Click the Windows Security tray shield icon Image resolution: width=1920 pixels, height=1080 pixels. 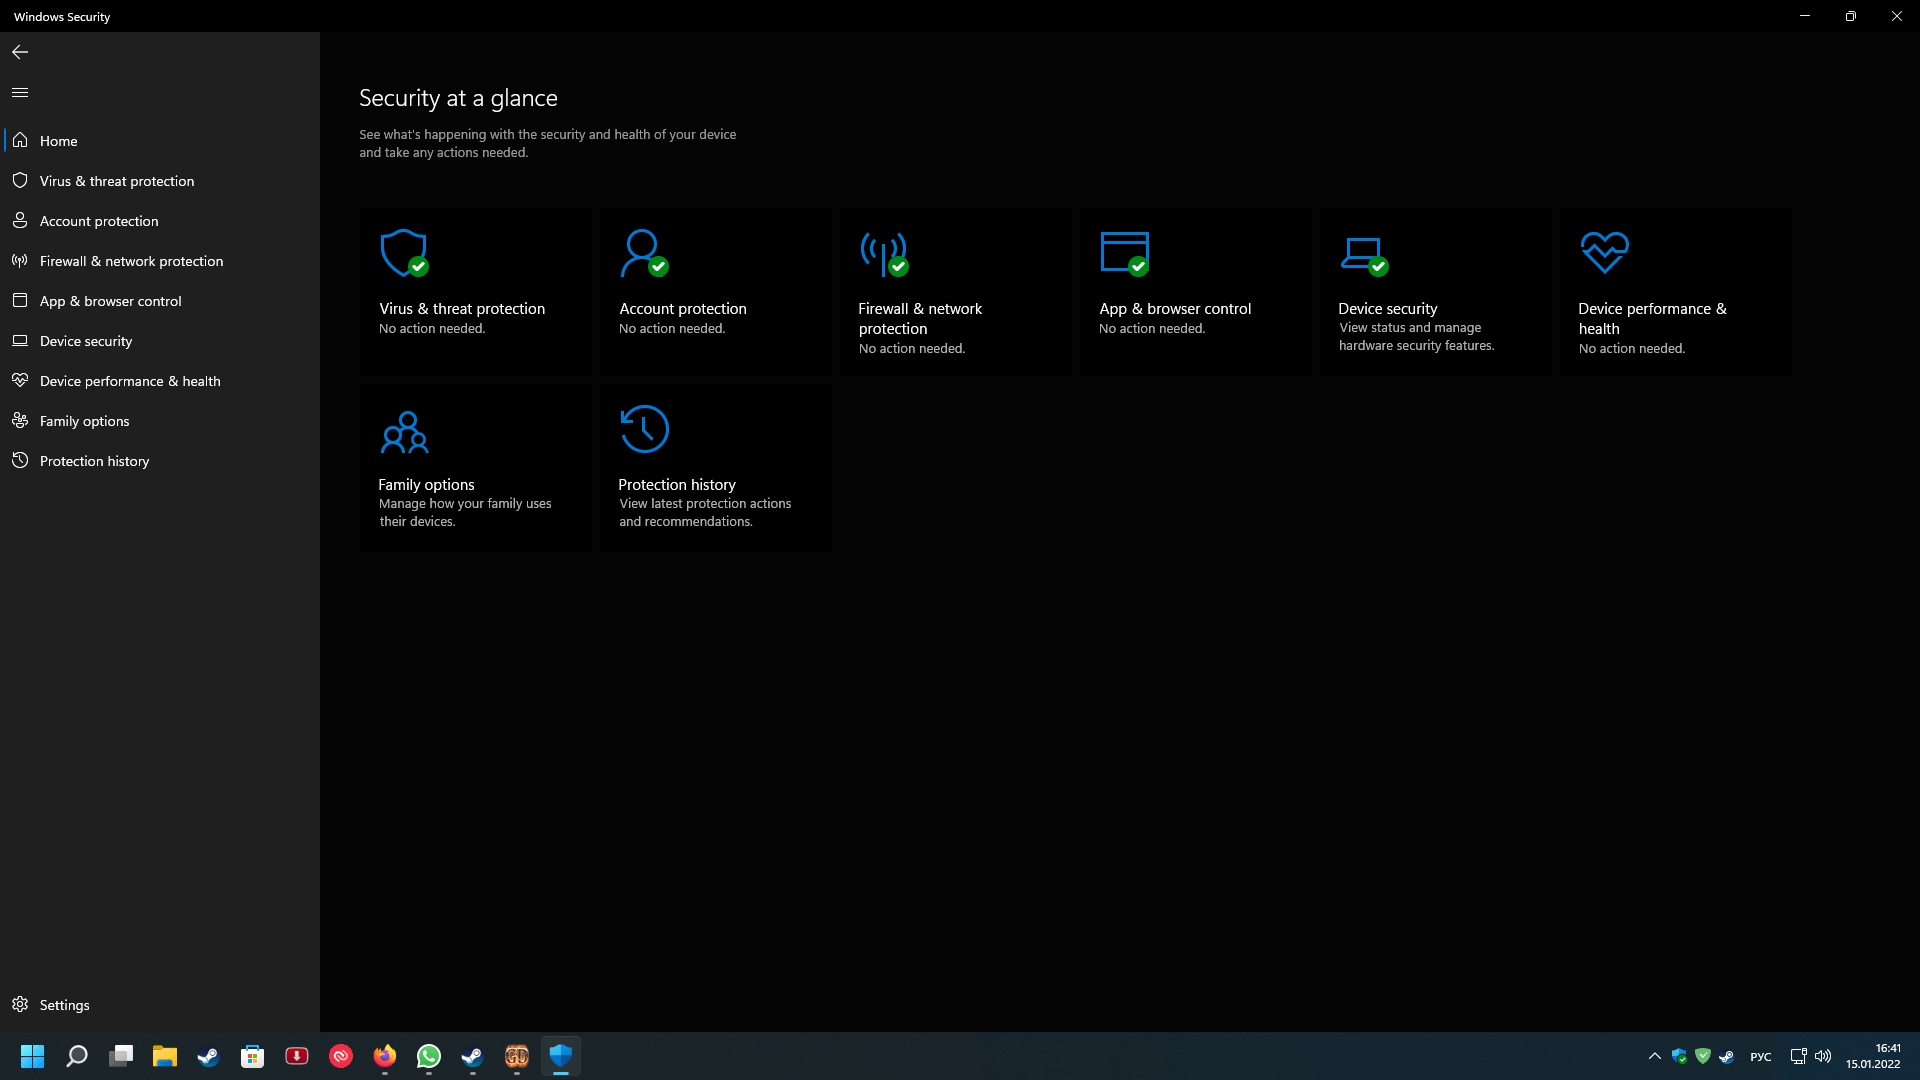[1680, 1056]
